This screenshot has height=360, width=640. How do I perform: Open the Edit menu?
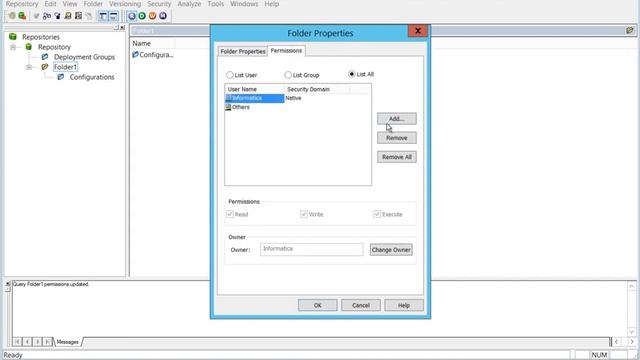pos(51,4)
